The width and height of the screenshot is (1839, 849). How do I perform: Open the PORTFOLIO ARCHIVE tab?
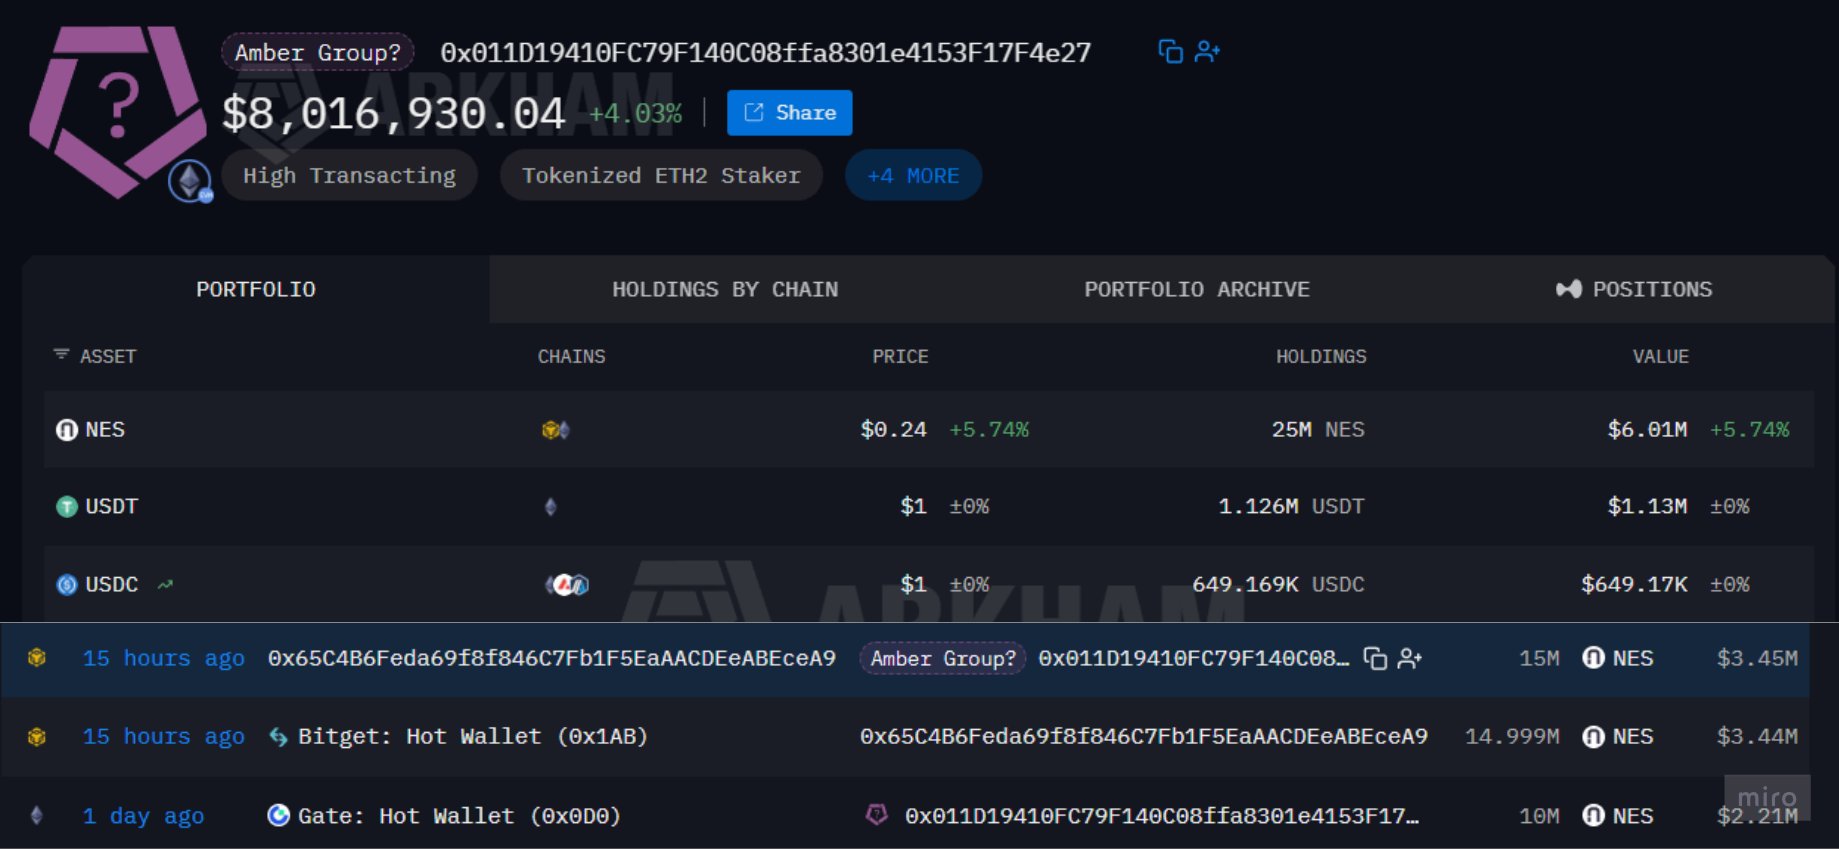pos(1197,289)
